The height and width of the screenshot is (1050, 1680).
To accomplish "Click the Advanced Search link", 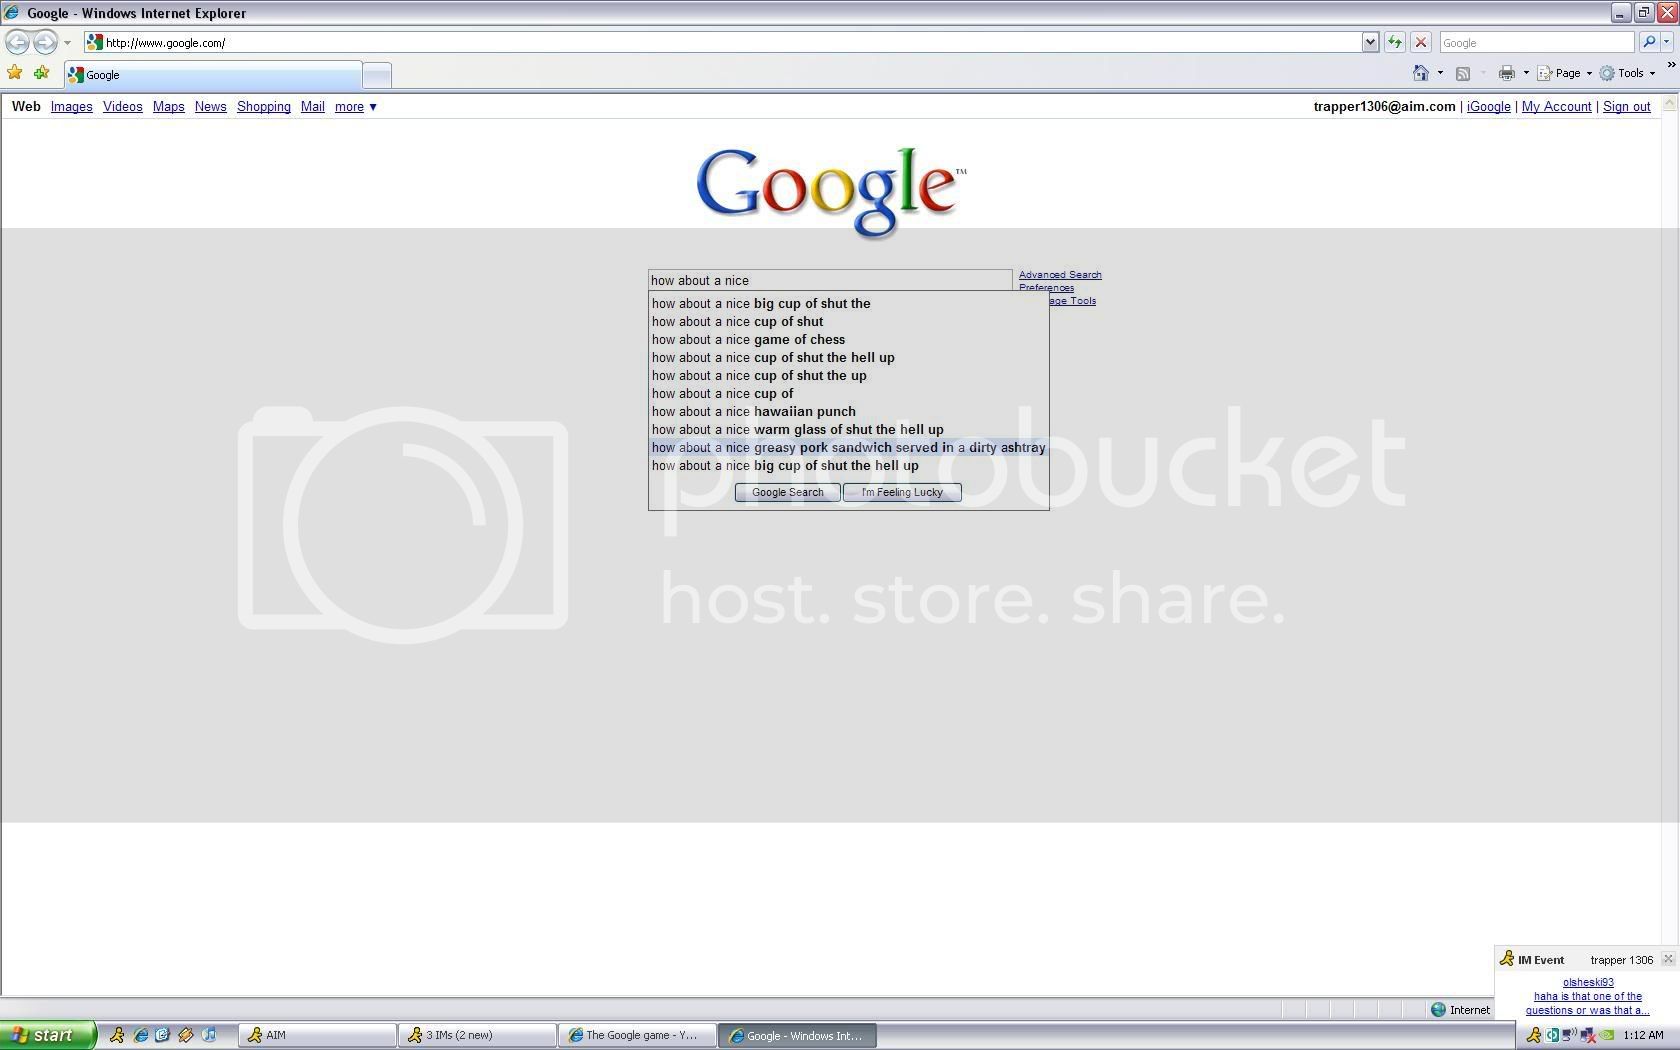I will 1060,274.
